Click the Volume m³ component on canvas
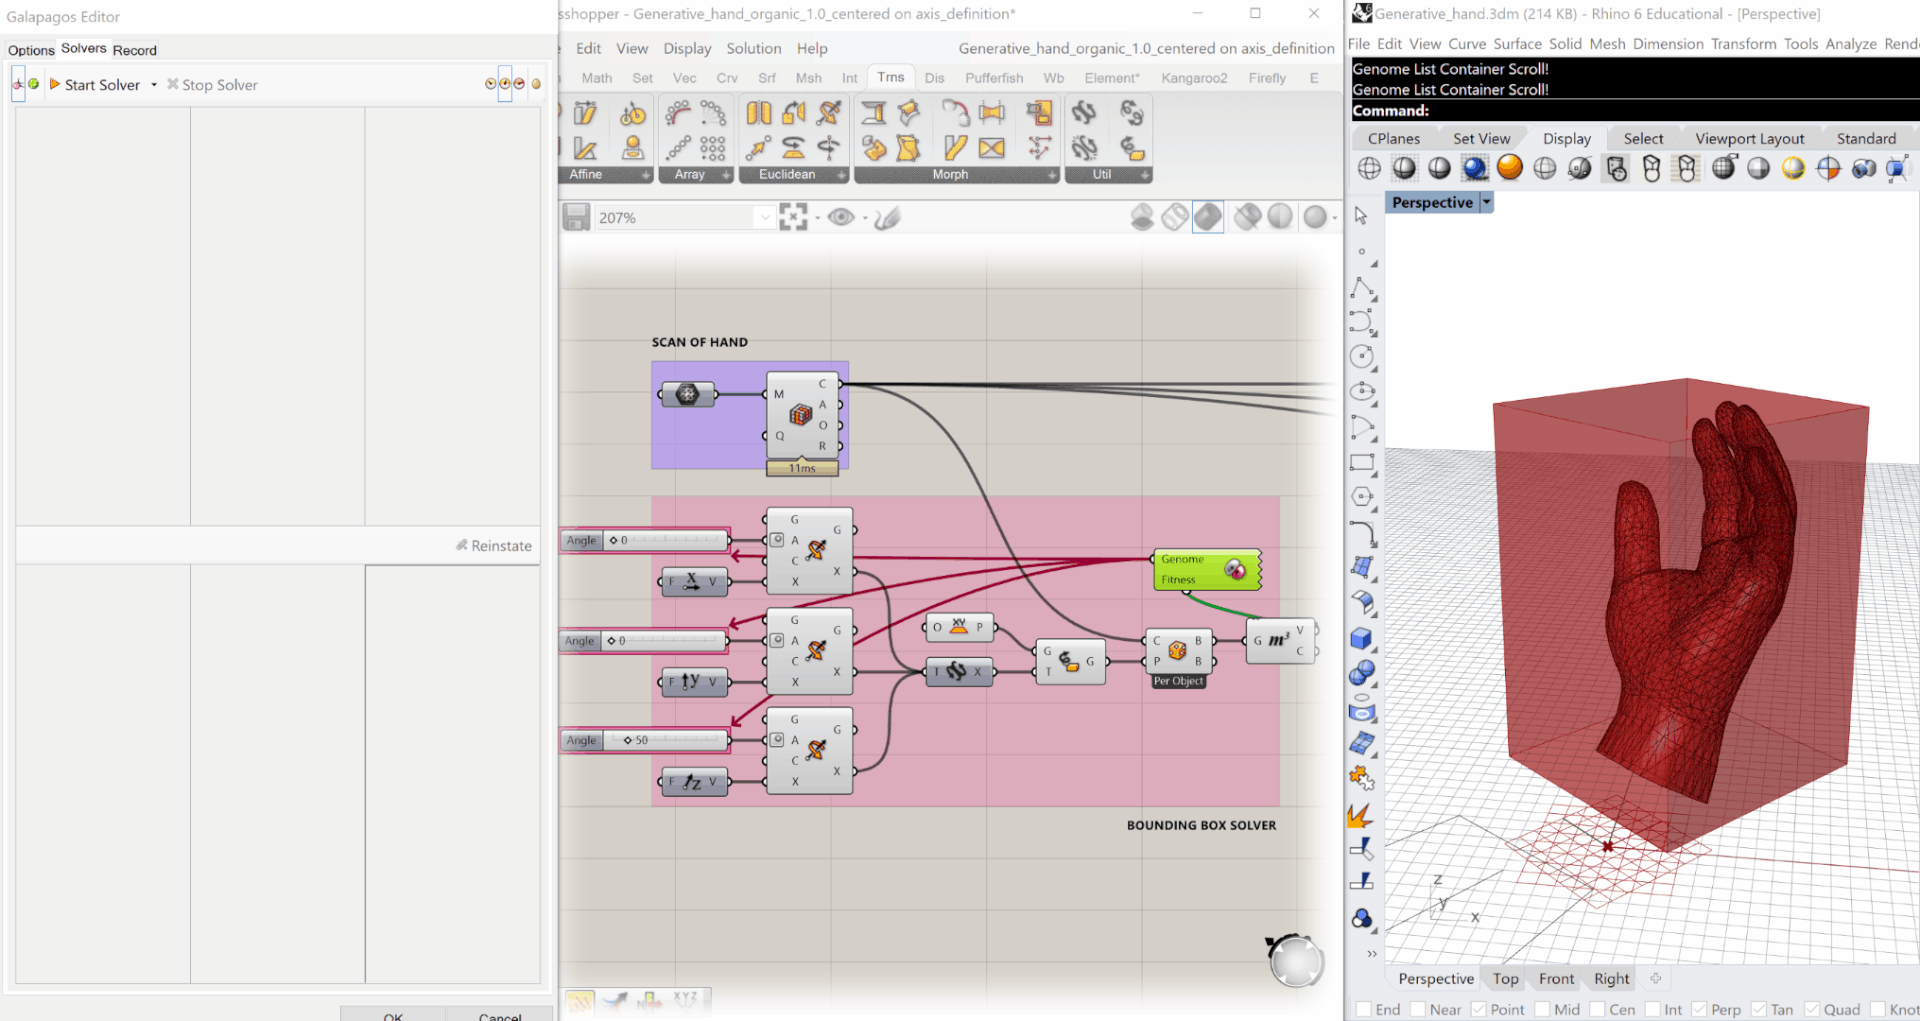1920x1021 pixels. (1280, 640)
